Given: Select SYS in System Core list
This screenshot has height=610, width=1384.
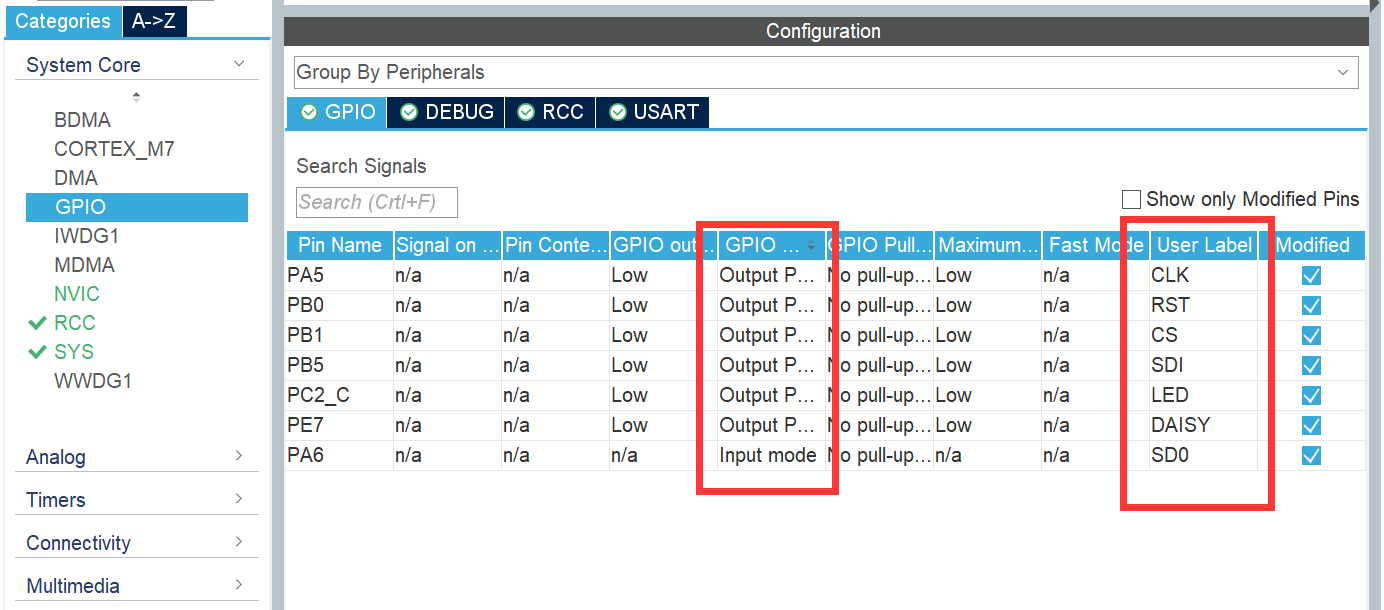Looking at the screenshot, I should tap(74, 352).
